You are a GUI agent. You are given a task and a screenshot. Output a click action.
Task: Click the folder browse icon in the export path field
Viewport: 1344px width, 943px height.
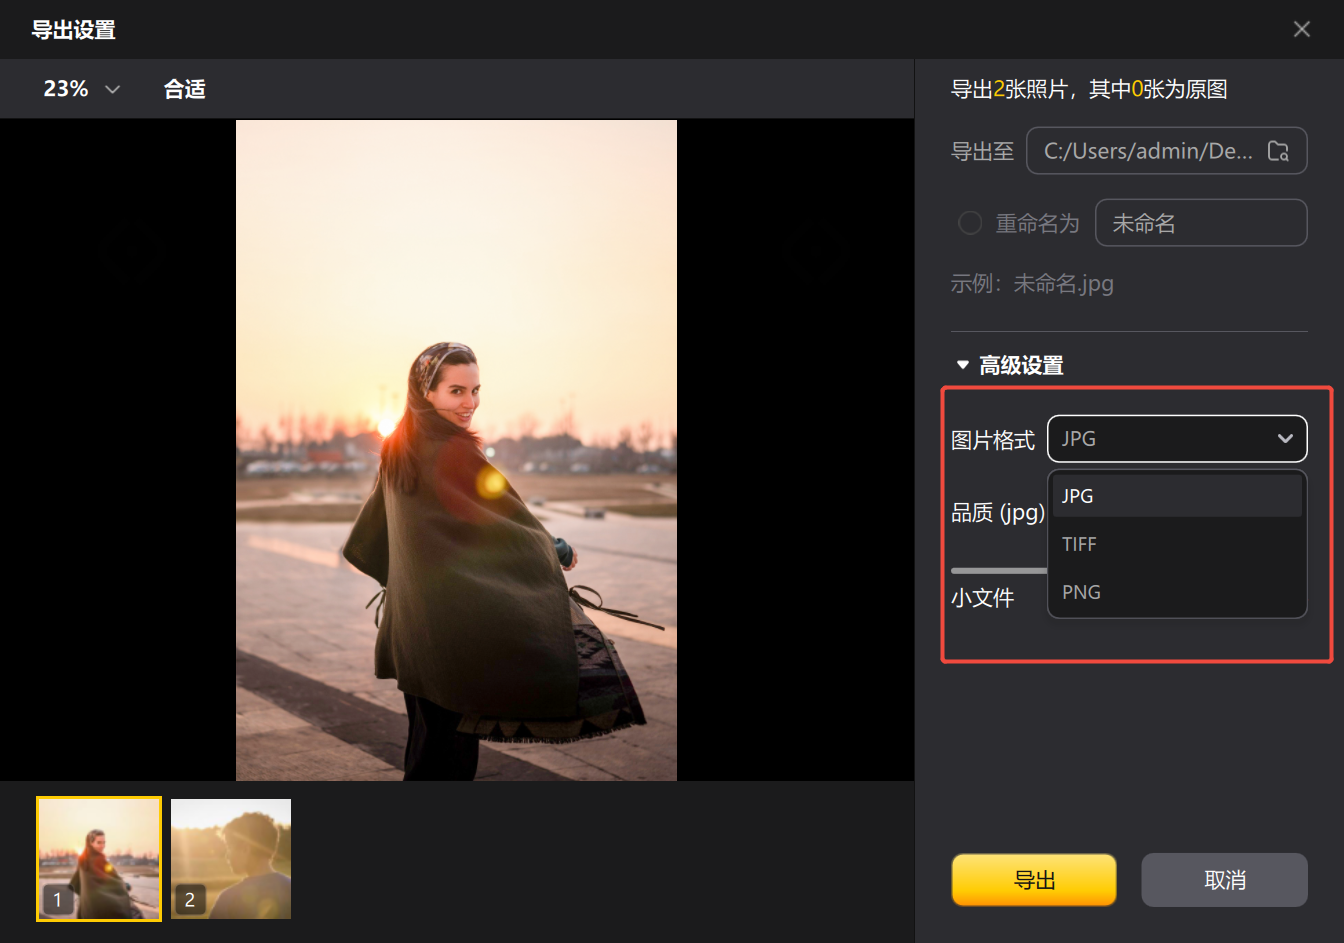pyautogui.click(x=1278, y=151)
